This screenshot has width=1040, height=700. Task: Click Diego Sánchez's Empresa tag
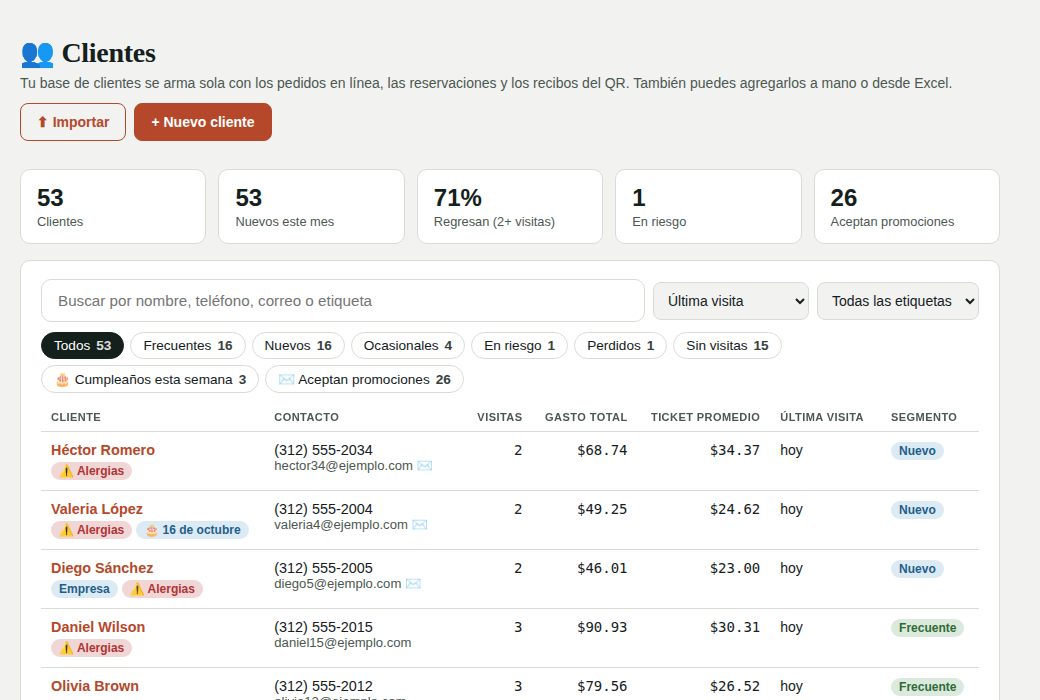click(84, 589)
